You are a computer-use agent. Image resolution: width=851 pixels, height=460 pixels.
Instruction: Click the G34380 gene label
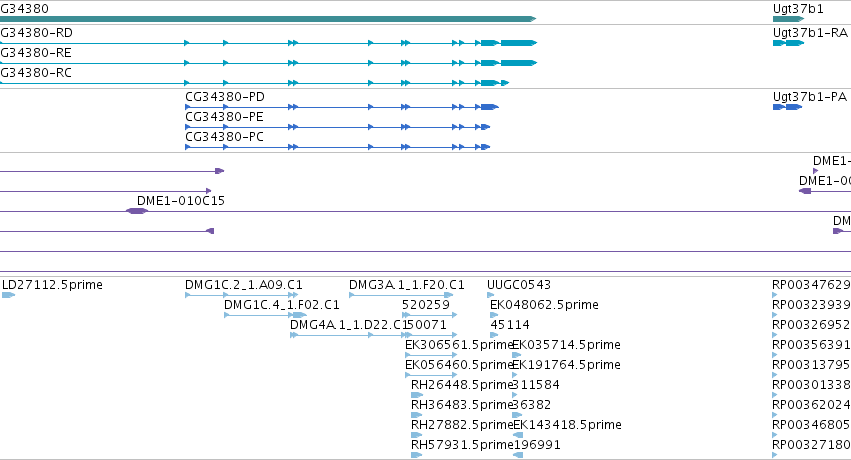[24, 9]
